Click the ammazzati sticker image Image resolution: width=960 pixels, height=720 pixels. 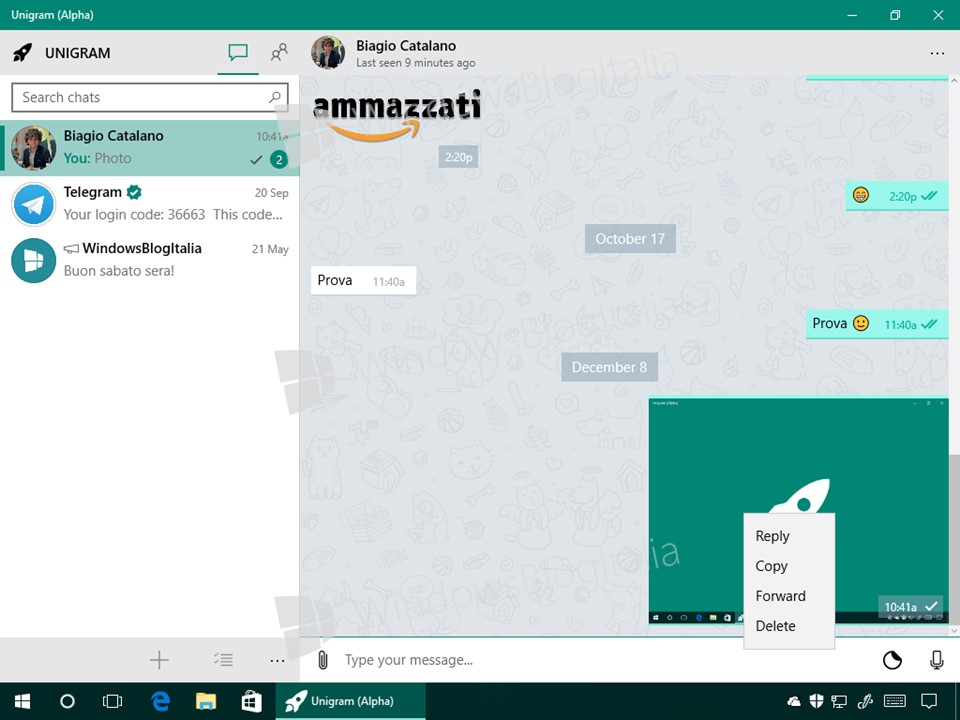click(x=397, y=115)
